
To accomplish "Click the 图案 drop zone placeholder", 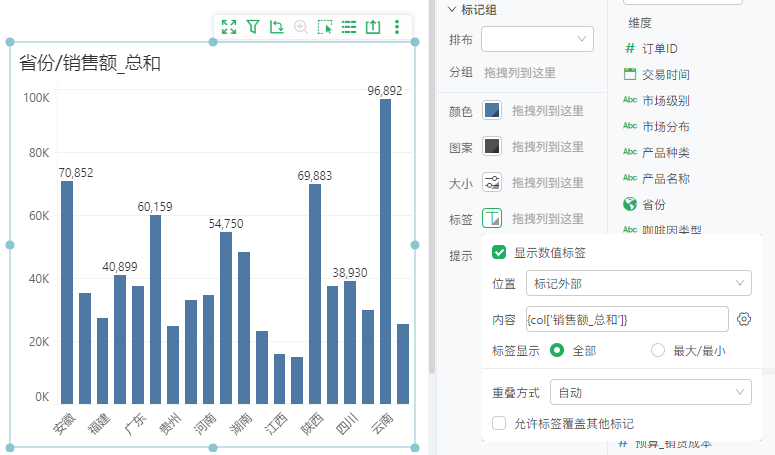I will [548, 147].
